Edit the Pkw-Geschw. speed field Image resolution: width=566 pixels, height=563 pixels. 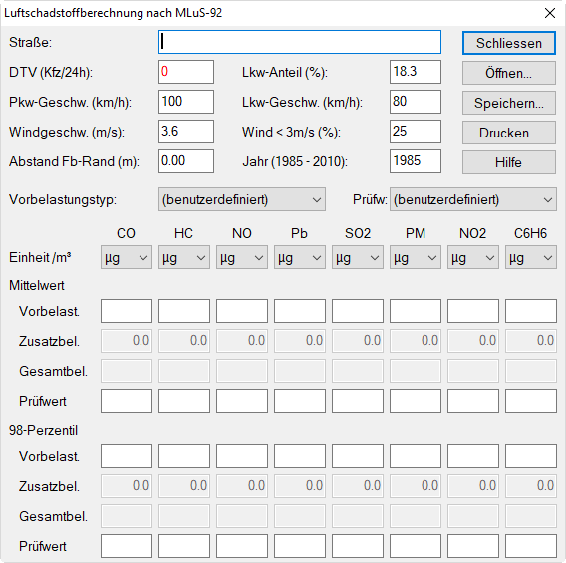pos(186,102)
